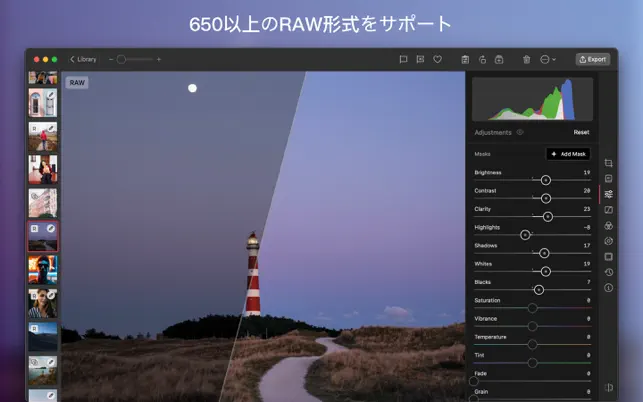643x402 pixels.
Task: Open the Frame tool icon
Action: tap(609, 257)
